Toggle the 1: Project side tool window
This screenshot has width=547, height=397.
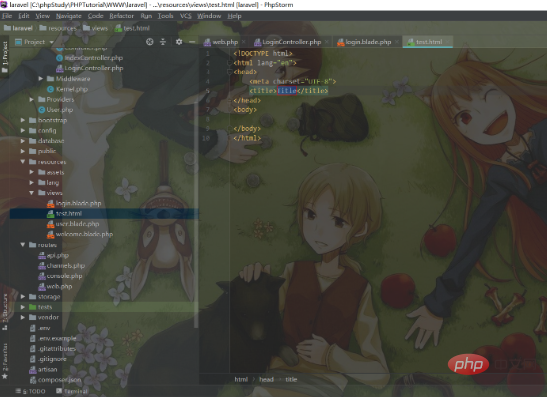[5, 57]
